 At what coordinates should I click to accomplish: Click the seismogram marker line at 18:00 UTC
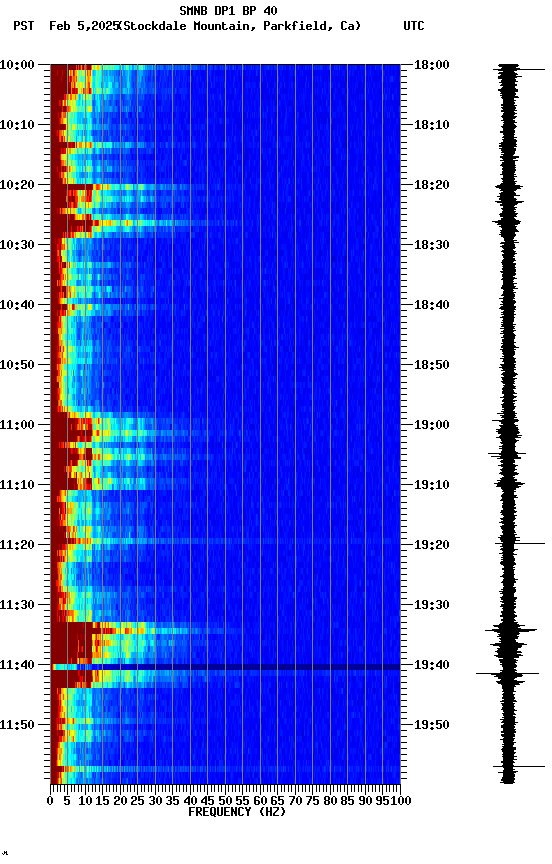[520, 69]
